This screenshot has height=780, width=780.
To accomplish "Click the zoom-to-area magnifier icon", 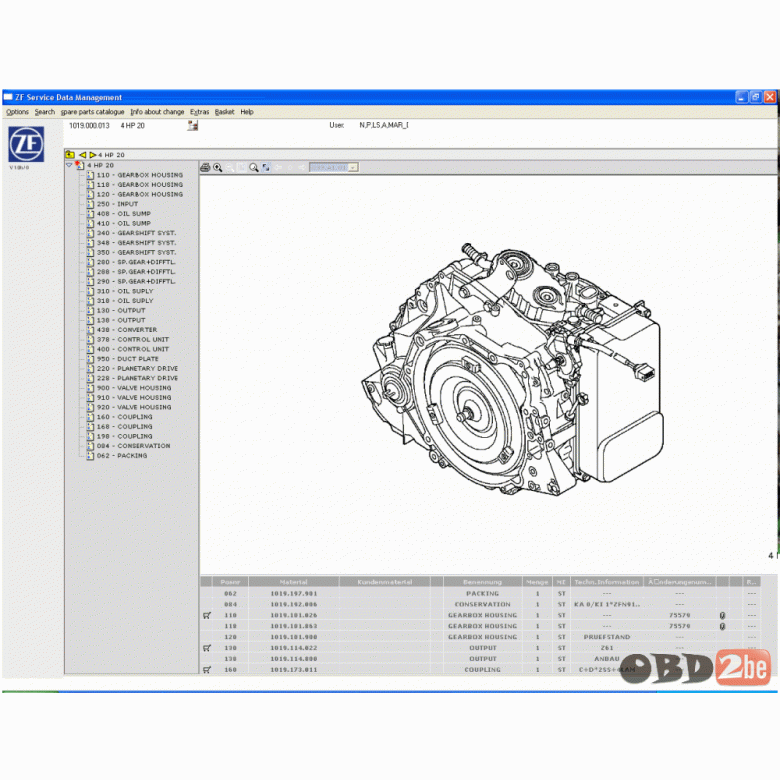I will (x=254, y=168).
